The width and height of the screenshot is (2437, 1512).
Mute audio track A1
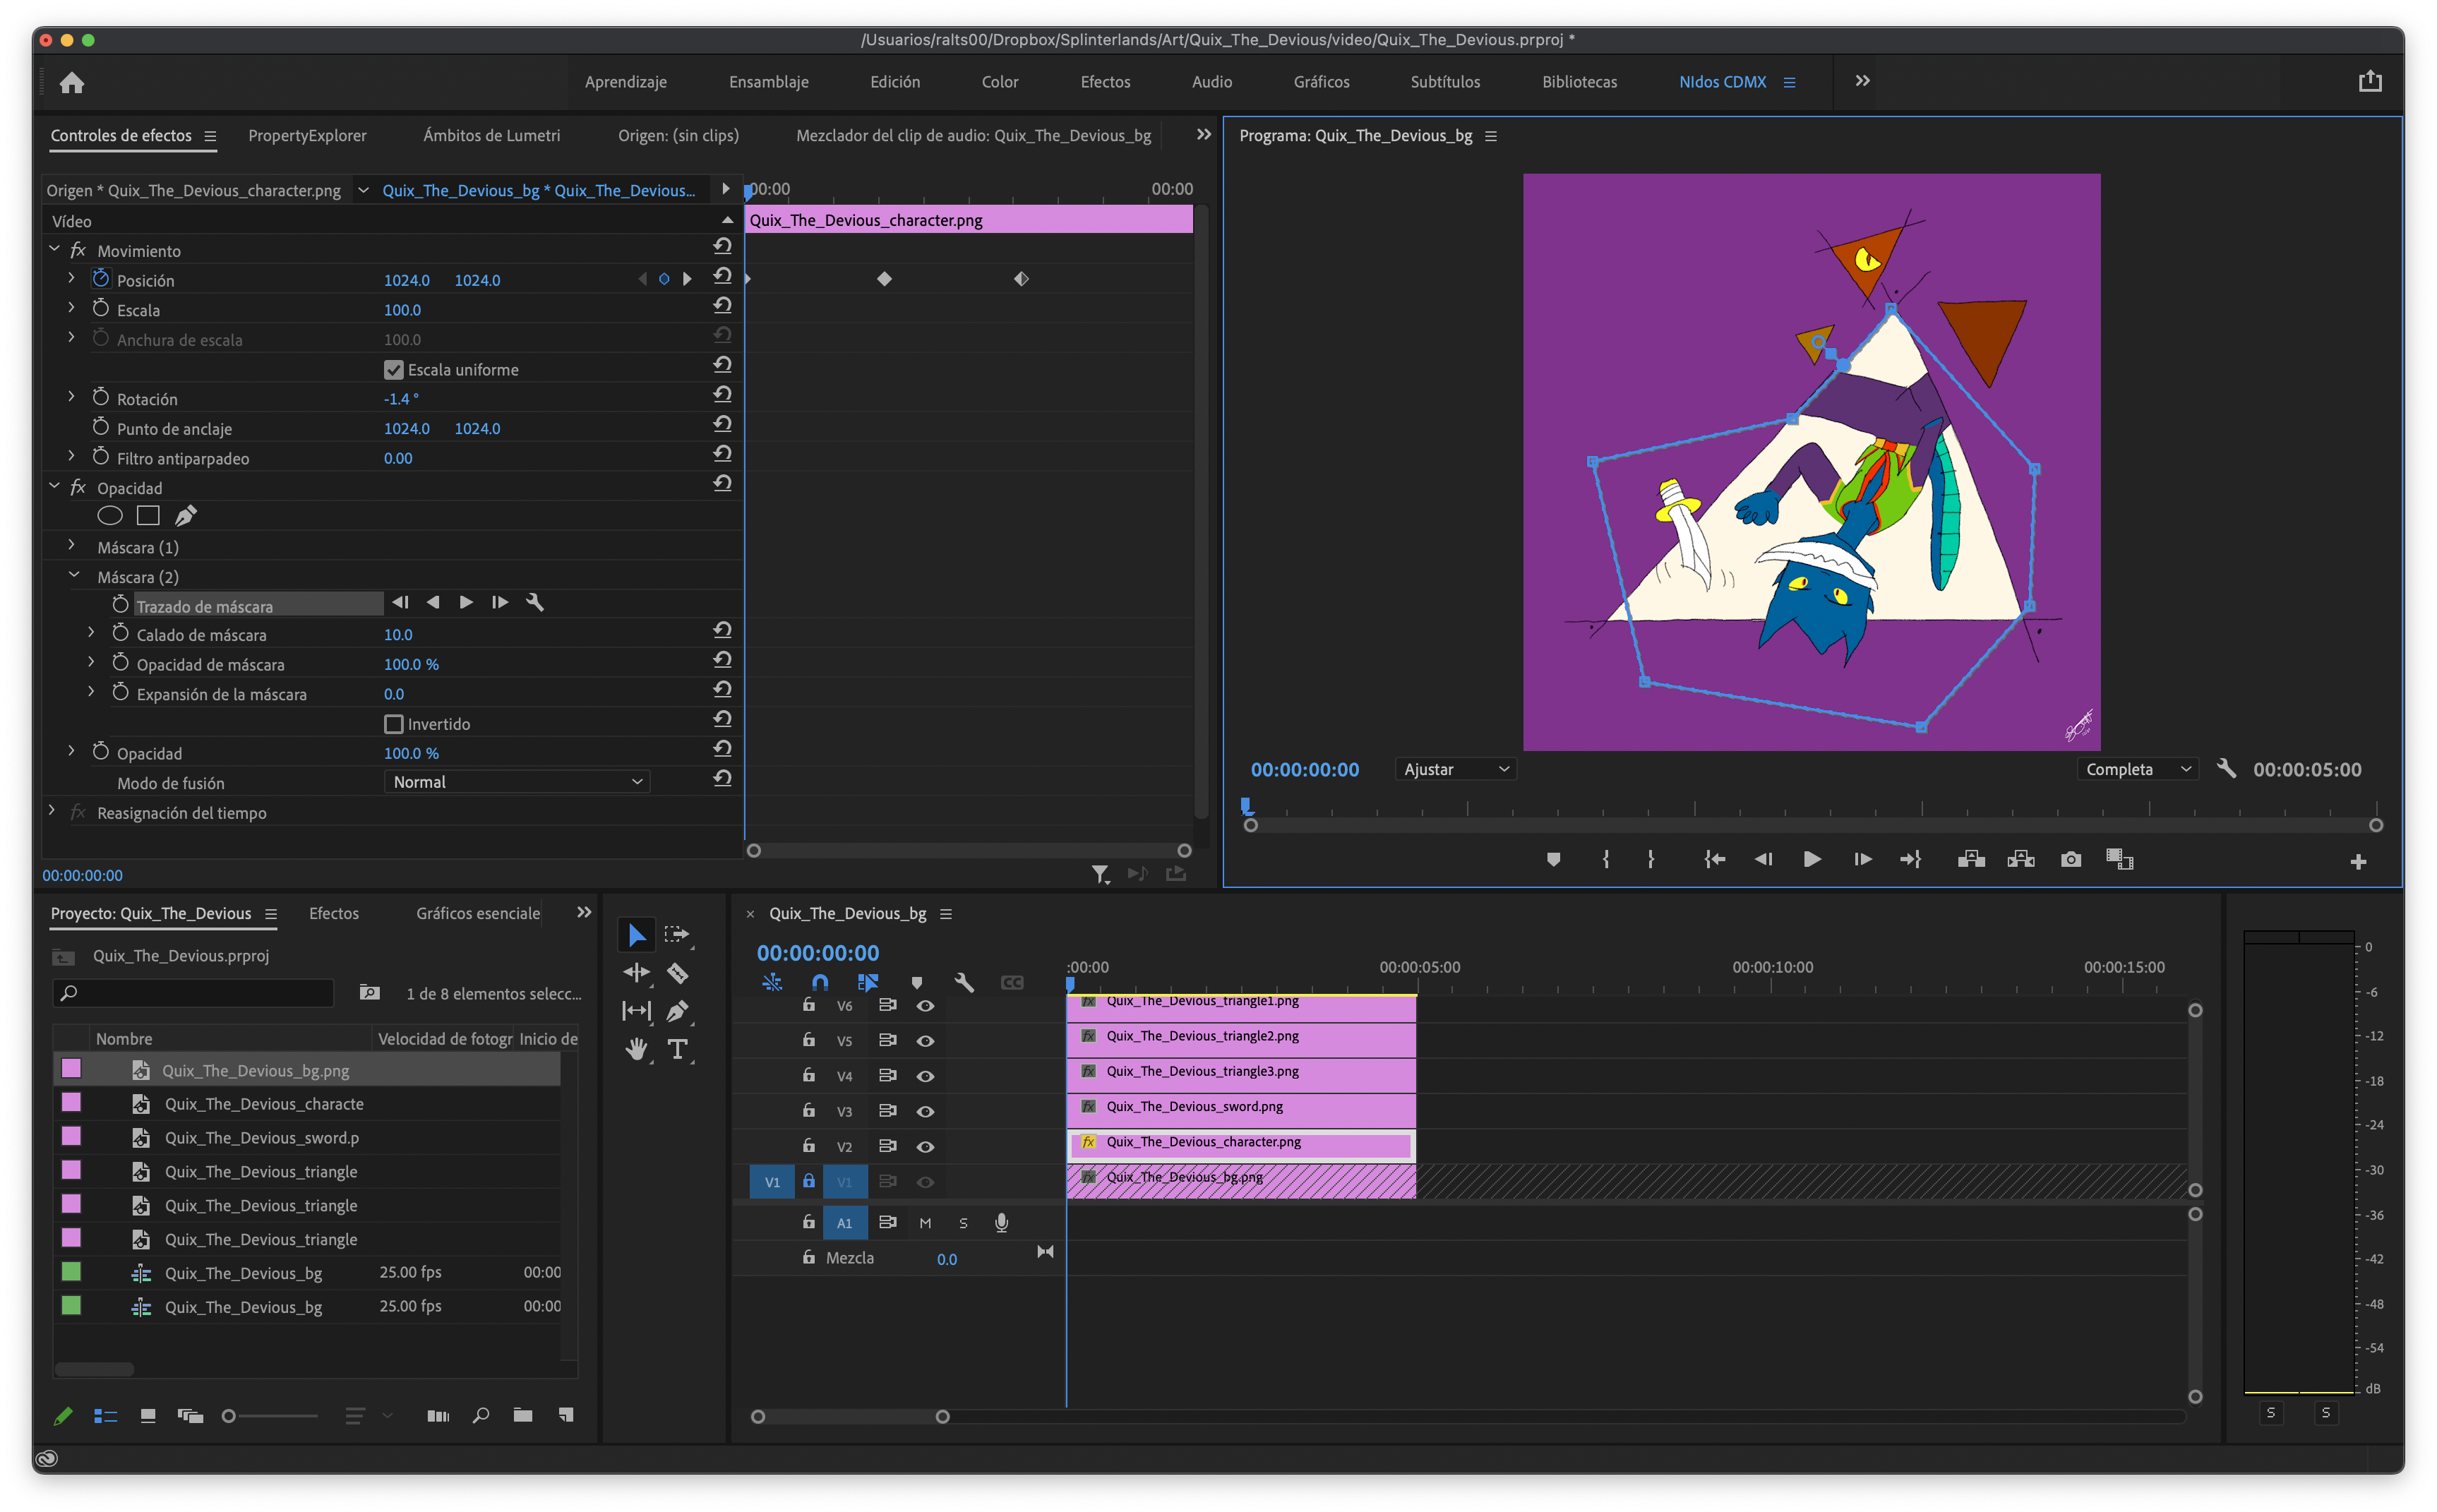point(925,1223)
